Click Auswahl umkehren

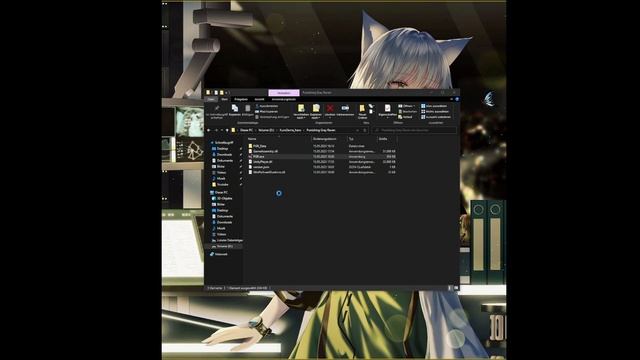click(x=436, y=117)
